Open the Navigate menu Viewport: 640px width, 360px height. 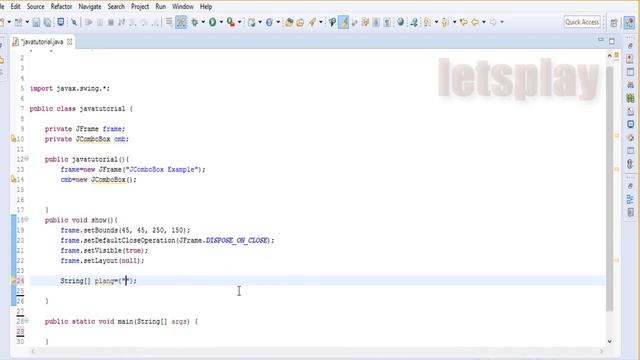[90, 7]
